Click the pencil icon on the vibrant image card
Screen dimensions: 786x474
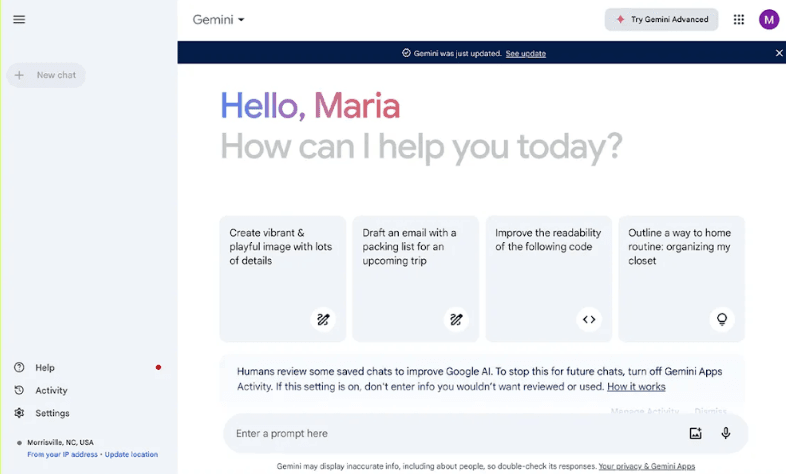click(323, 319)
